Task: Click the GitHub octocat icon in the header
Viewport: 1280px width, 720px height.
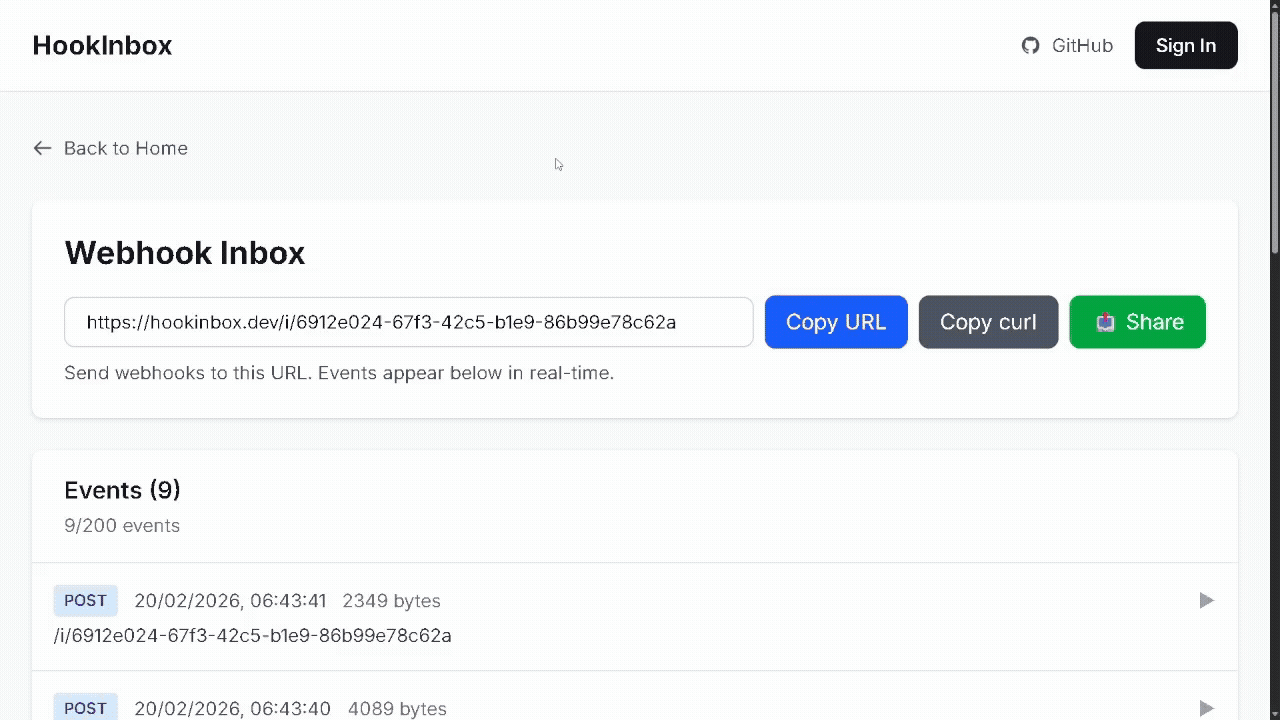Action: (1030, 45)
